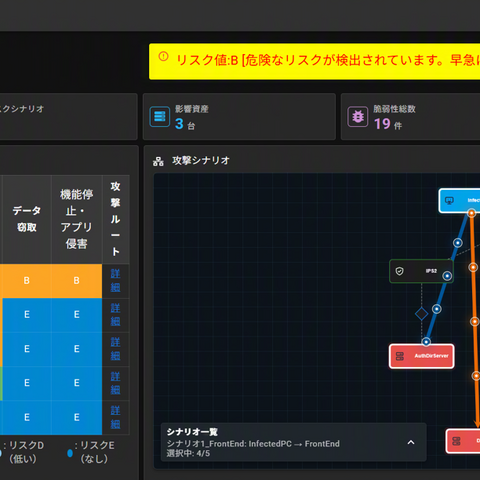The image size is (480, 480).
Task: Select the orange route point level with IPS2
Action: point(473,267)
